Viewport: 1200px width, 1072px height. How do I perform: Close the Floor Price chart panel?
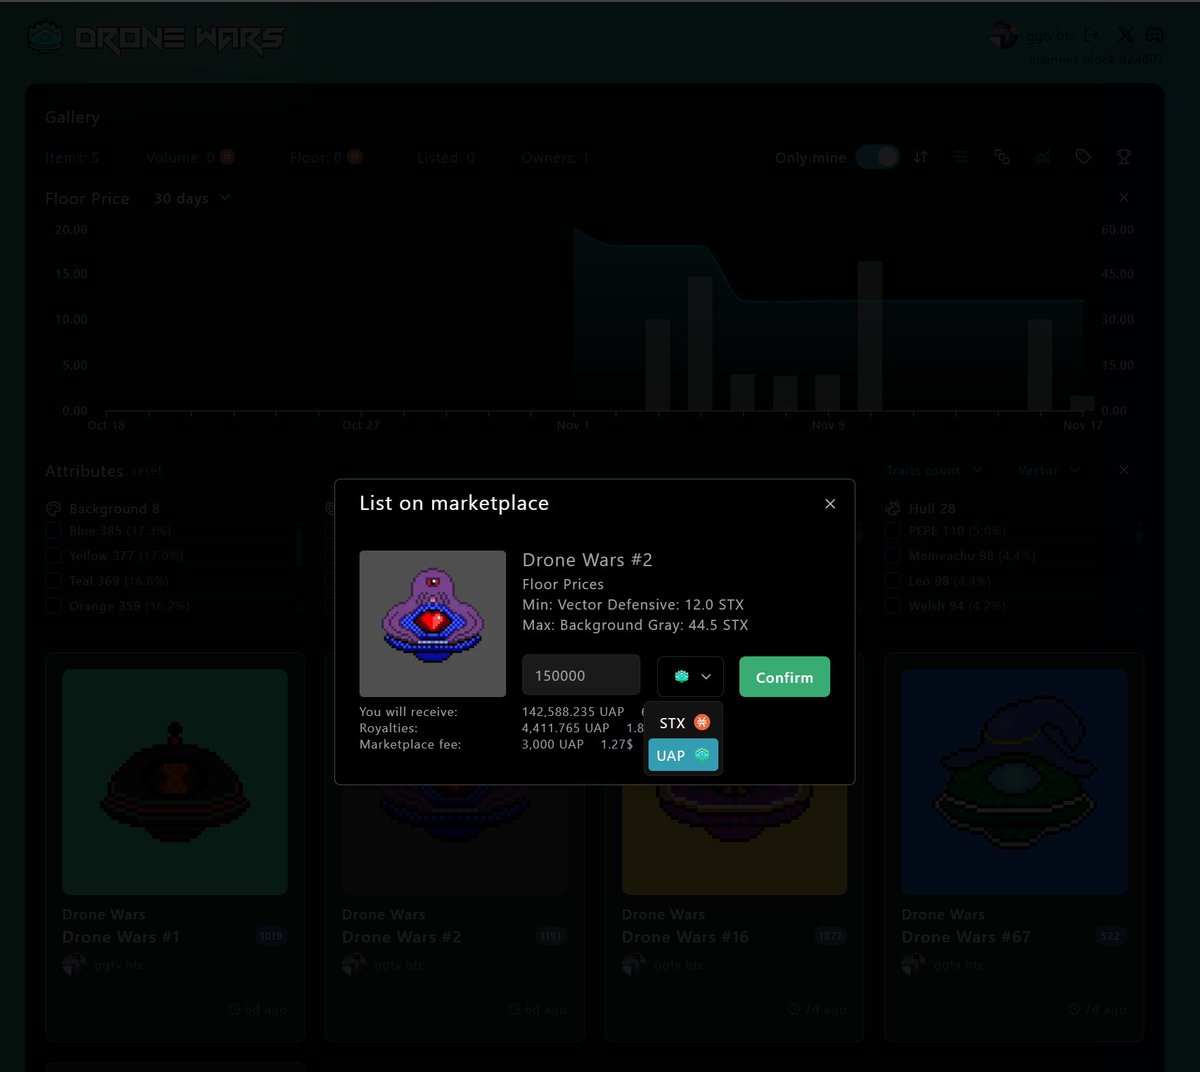point(1124,198)
